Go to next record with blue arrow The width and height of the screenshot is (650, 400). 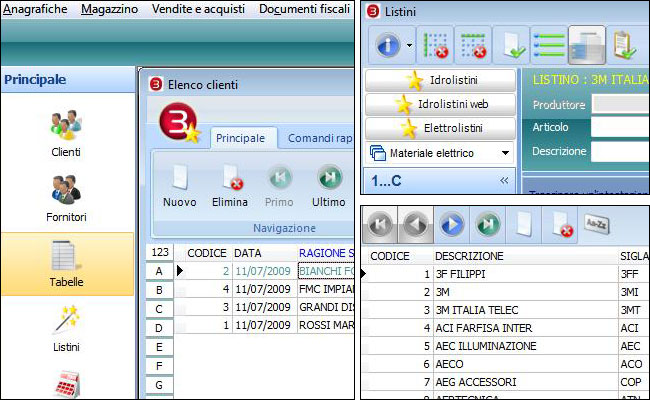tap(451, 224)
